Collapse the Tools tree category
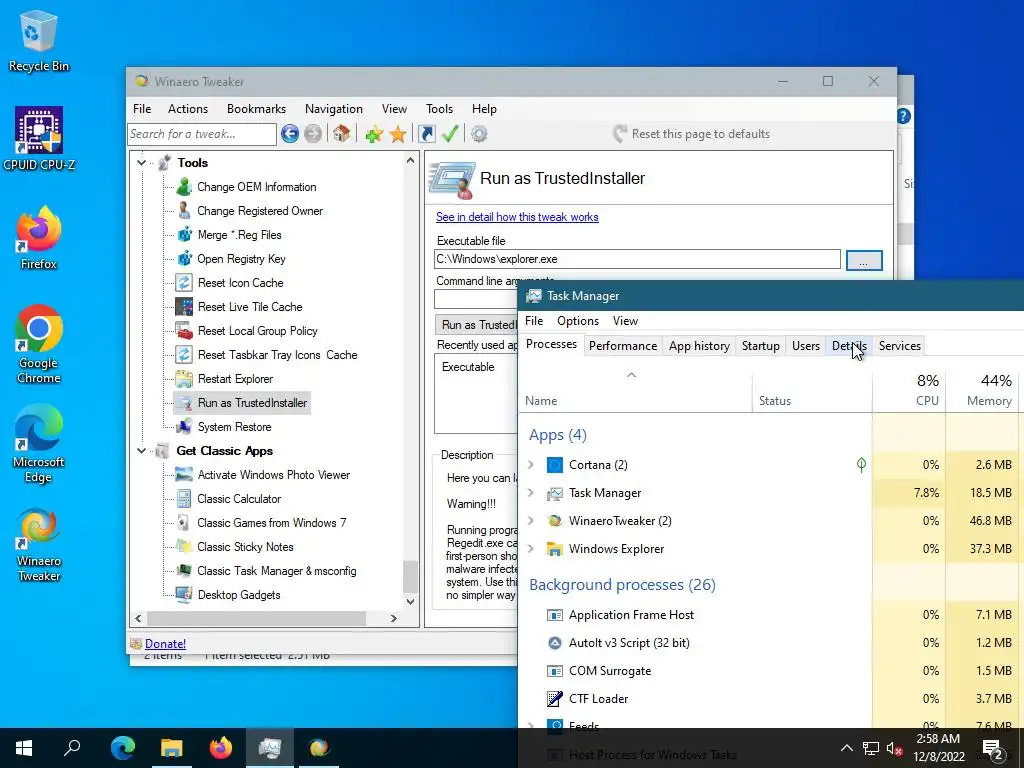 coord(141,162)
